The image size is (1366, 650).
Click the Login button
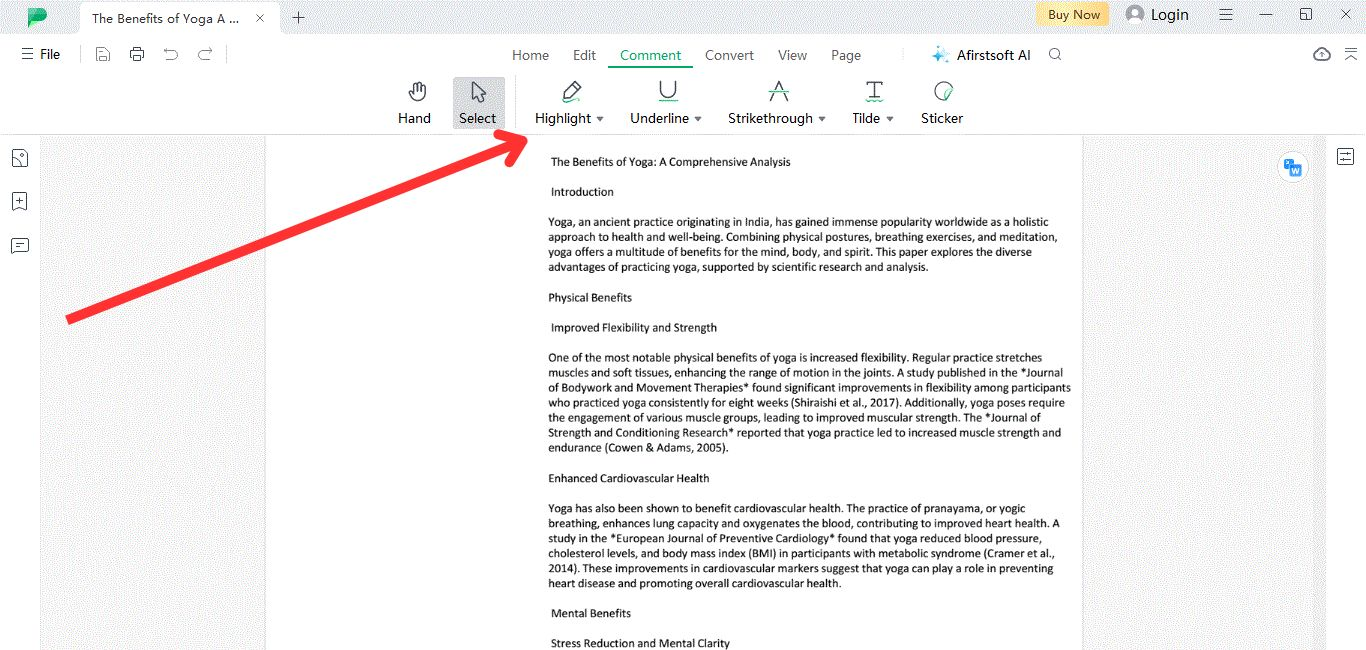(x=1157, y=15)
